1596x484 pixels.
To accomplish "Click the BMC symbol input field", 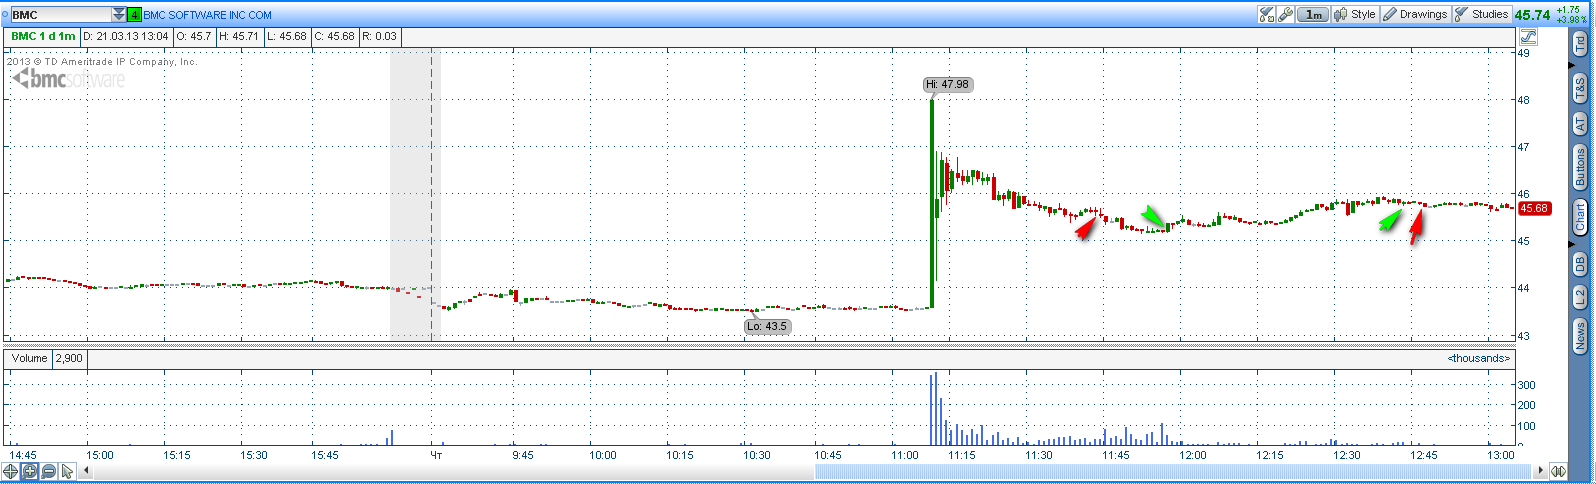I will 60,15.
